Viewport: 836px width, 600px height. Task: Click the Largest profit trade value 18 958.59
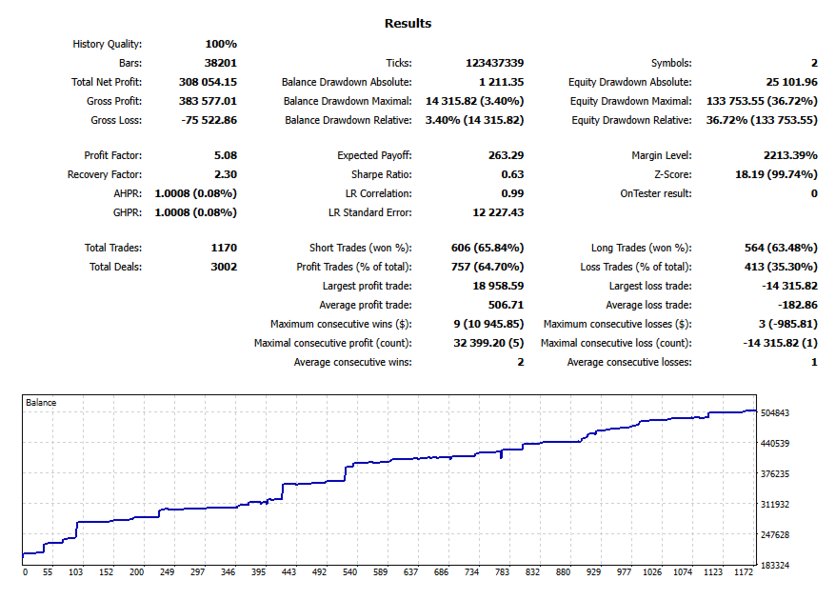[x=498, y=286]
